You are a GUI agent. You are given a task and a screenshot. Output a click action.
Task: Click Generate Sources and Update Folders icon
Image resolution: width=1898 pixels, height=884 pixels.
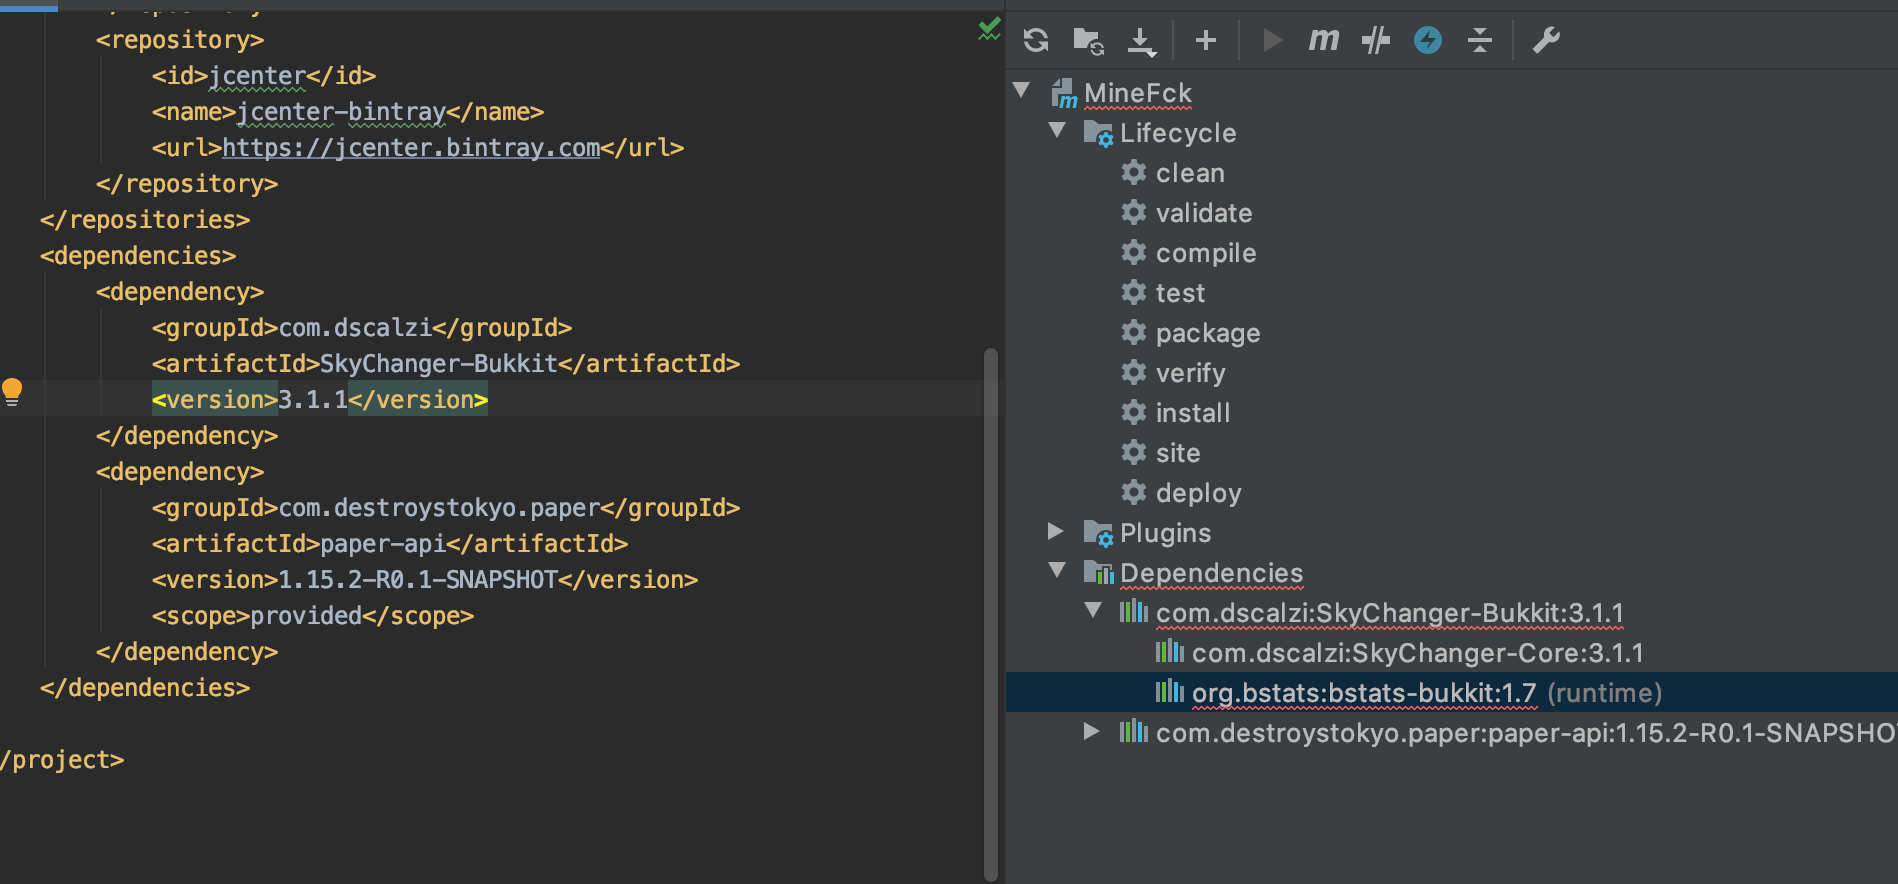pyautogui.click(x=1088, y=40)
